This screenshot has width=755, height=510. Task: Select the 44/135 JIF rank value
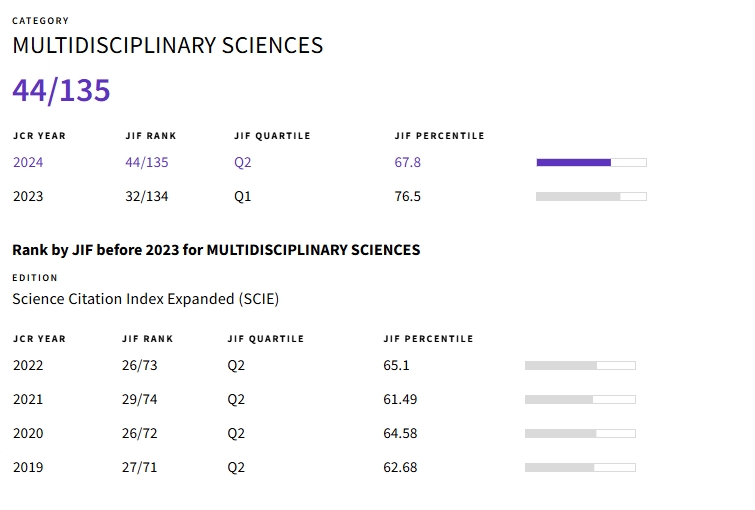(146, 162)
